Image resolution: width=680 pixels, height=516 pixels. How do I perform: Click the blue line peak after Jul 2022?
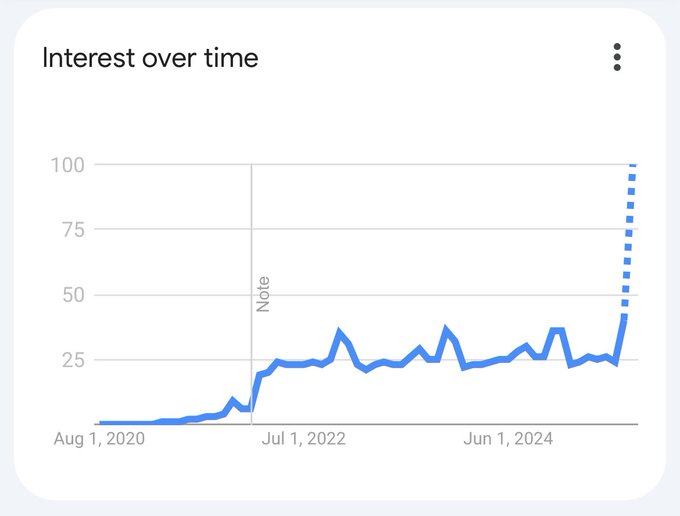click(x=340, y=333)
